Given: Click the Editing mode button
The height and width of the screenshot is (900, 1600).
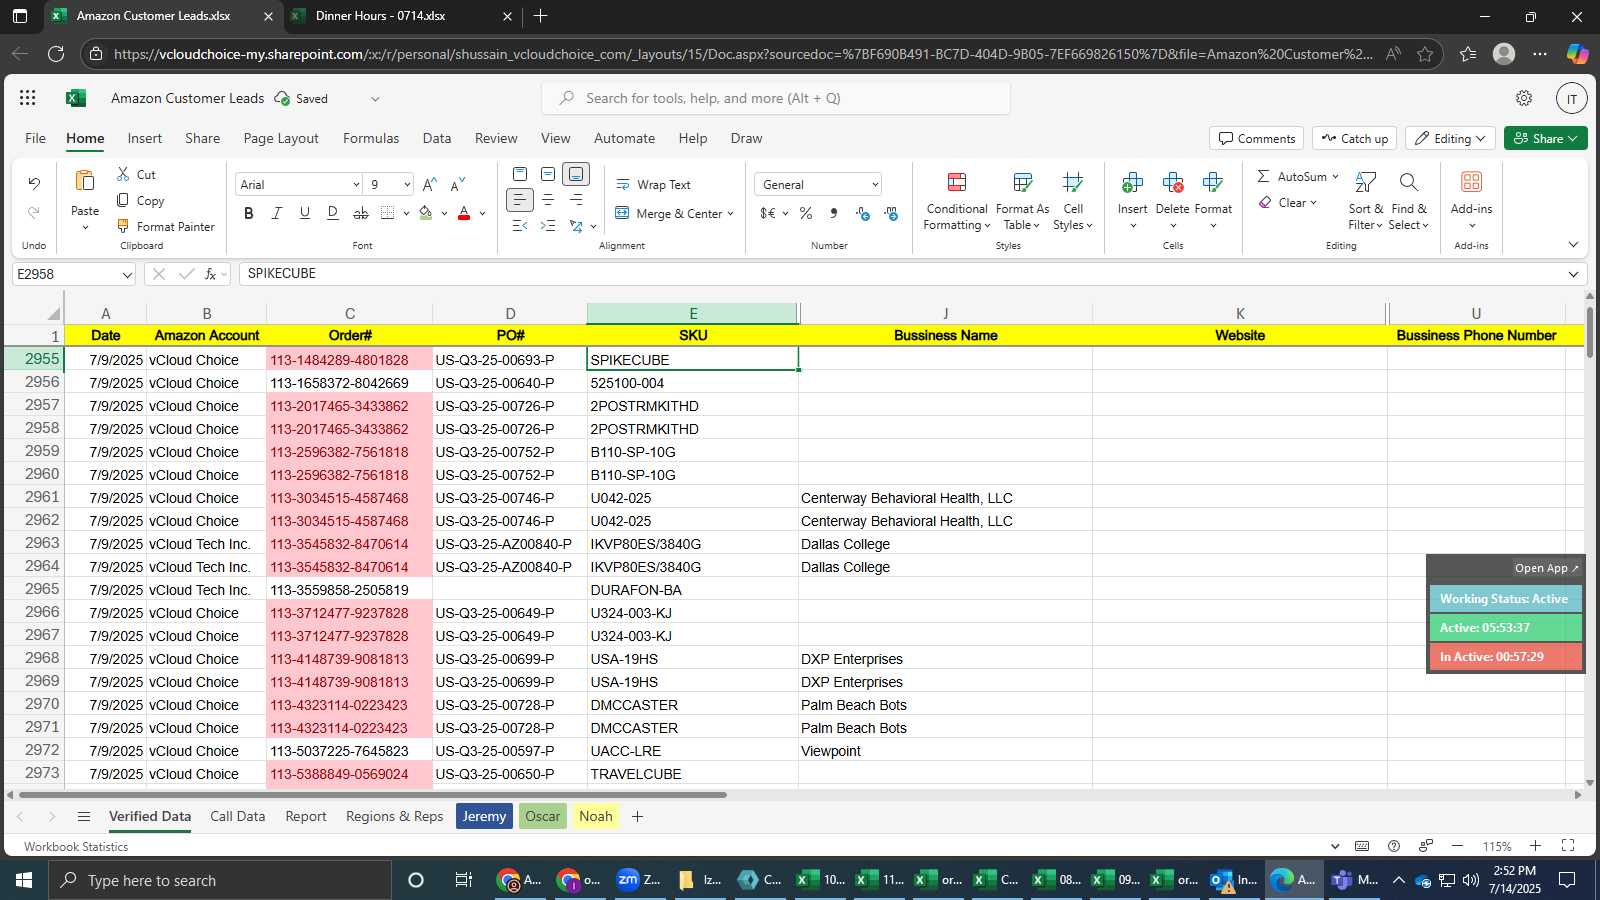Looking at the screenshot, I should coord(1450,138).
